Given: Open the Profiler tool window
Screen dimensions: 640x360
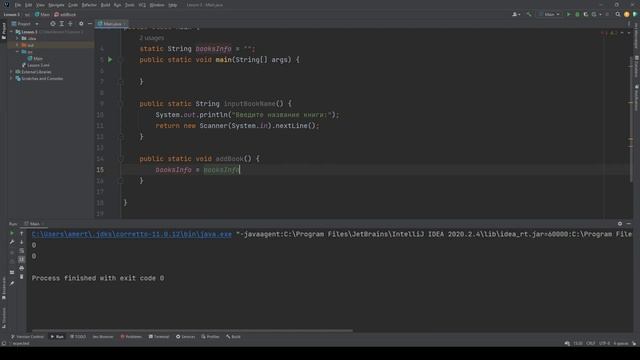Looking at the screenshot, I should (x=210, y=337).
